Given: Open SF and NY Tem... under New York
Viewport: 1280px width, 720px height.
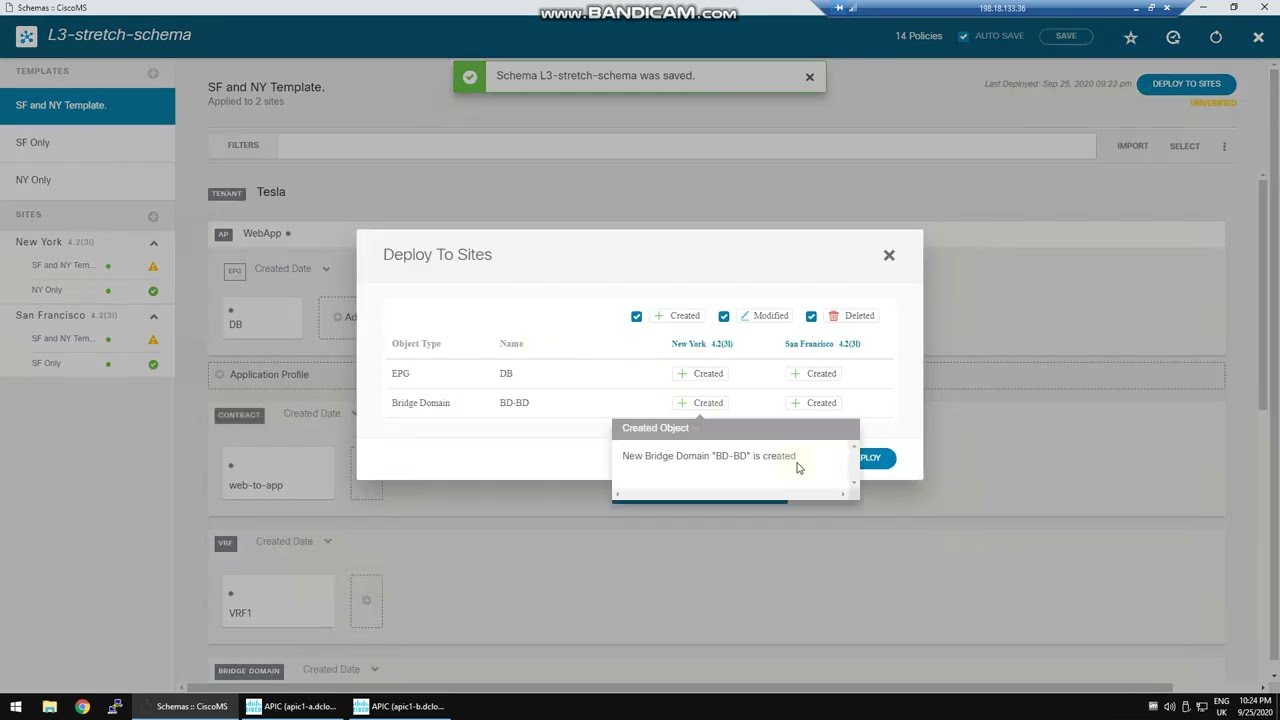Looking at the screenshot, I should pyautogui.click(x=64, y=266).
